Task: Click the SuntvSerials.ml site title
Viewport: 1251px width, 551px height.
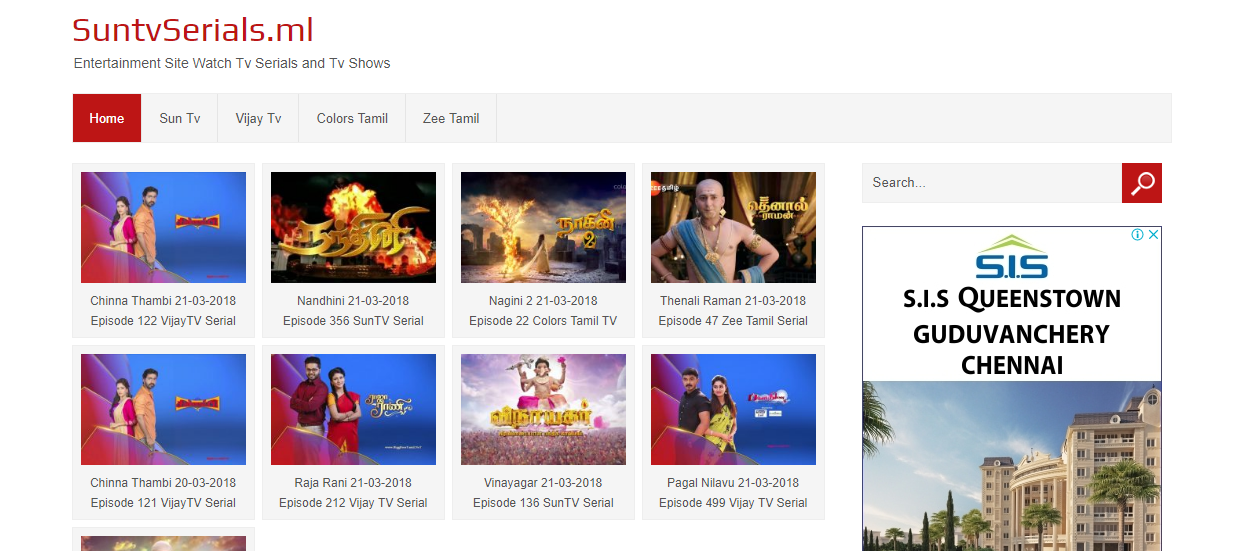Action: pyautogui.click(x=193, y=30)
